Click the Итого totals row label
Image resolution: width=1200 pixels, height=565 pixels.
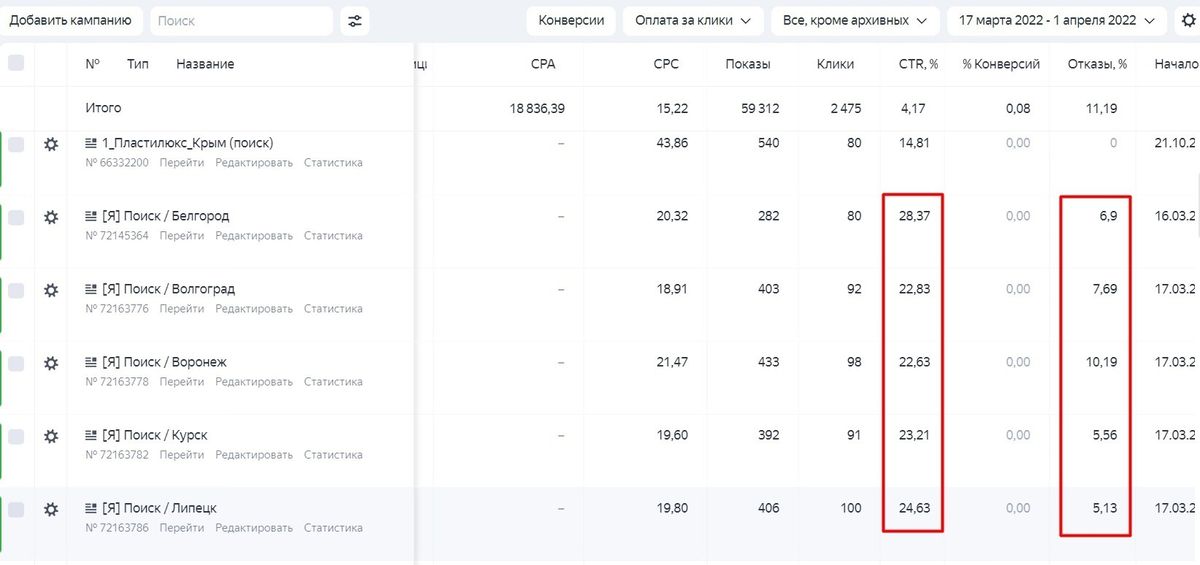[x=103, y=108]
